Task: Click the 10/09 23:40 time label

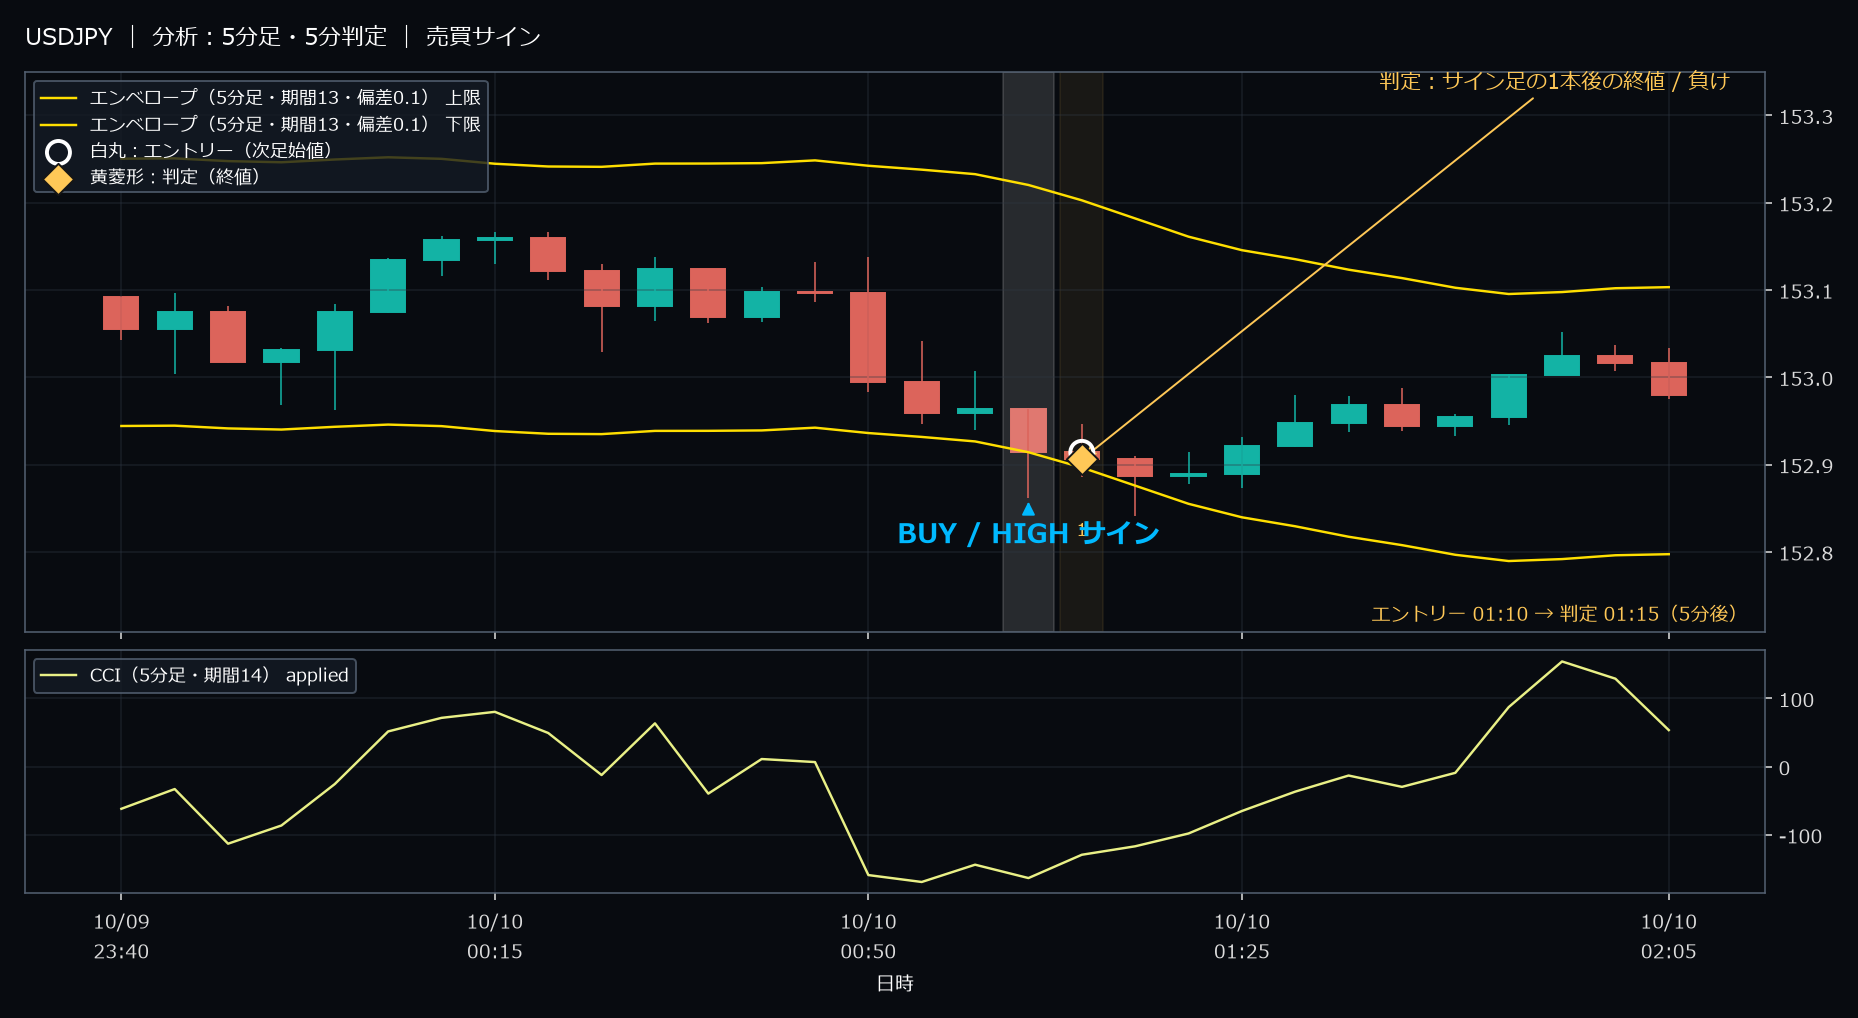Action: point(121,937)
